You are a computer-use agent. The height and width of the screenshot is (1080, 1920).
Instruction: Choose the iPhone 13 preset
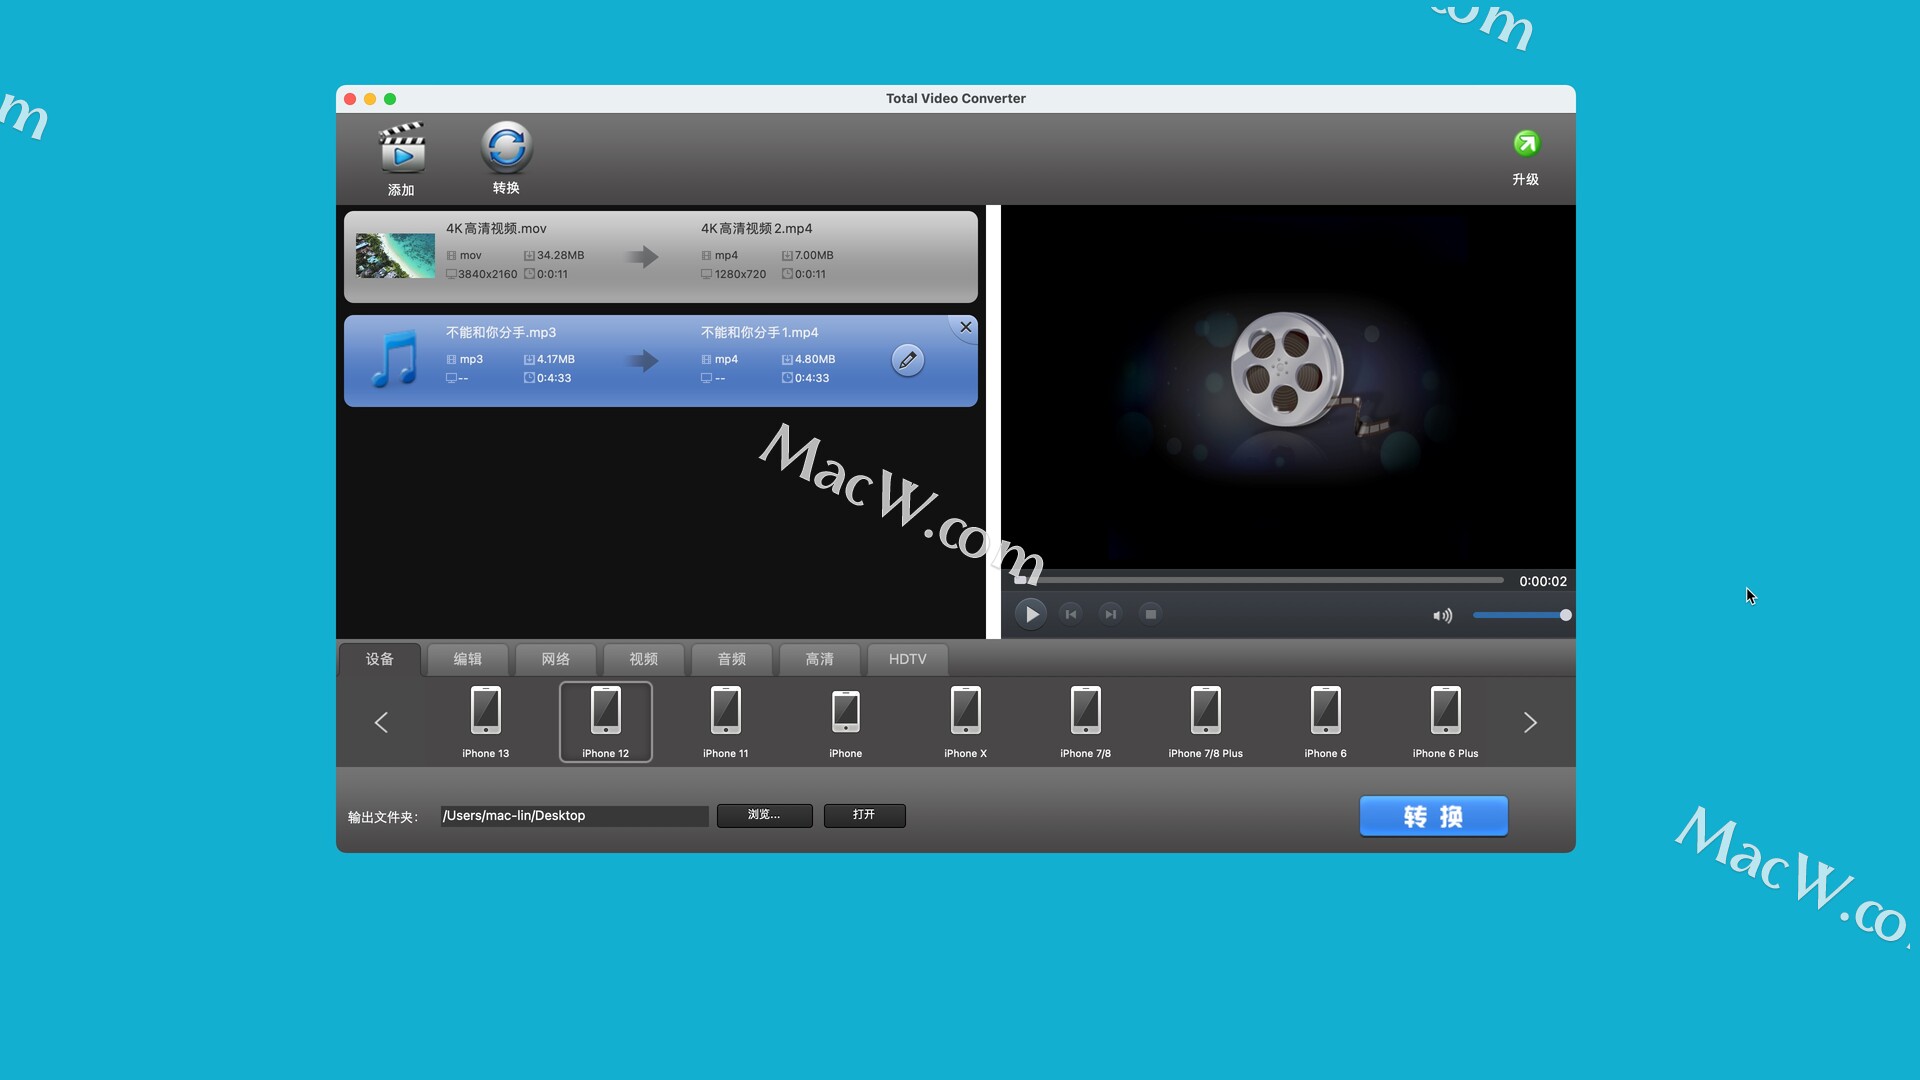point(486,722)
